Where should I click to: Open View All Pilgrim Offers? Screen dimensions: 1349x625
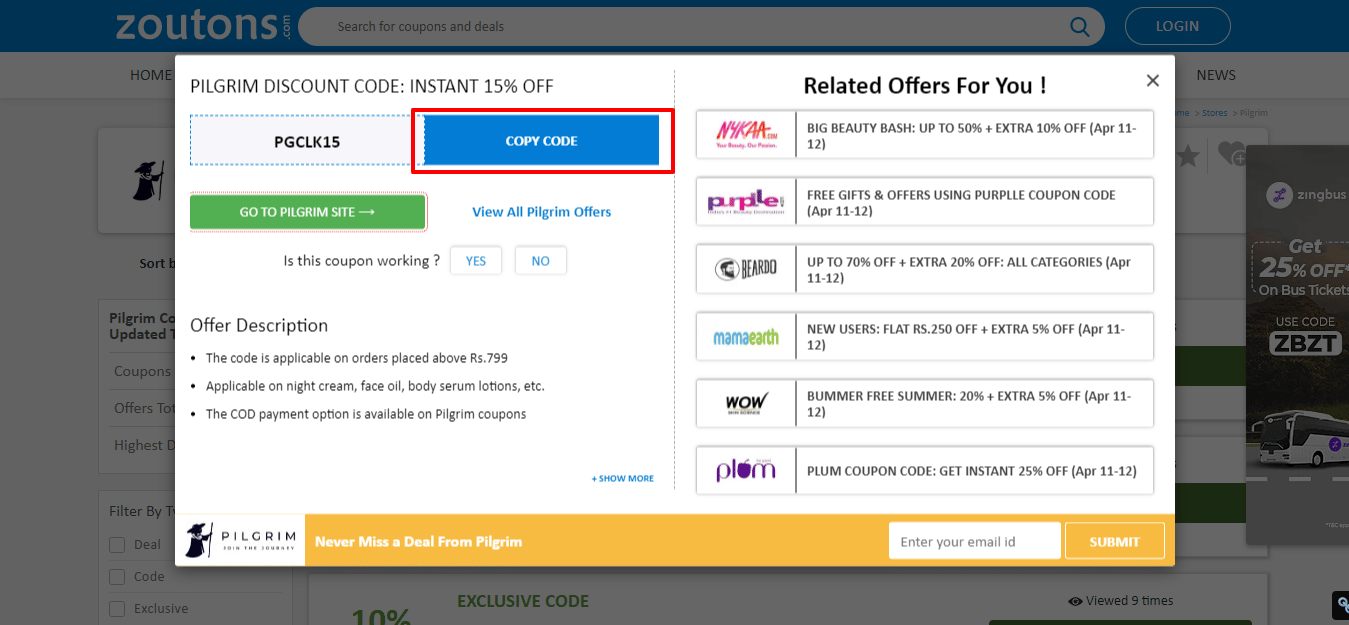(x=541, y=211)
